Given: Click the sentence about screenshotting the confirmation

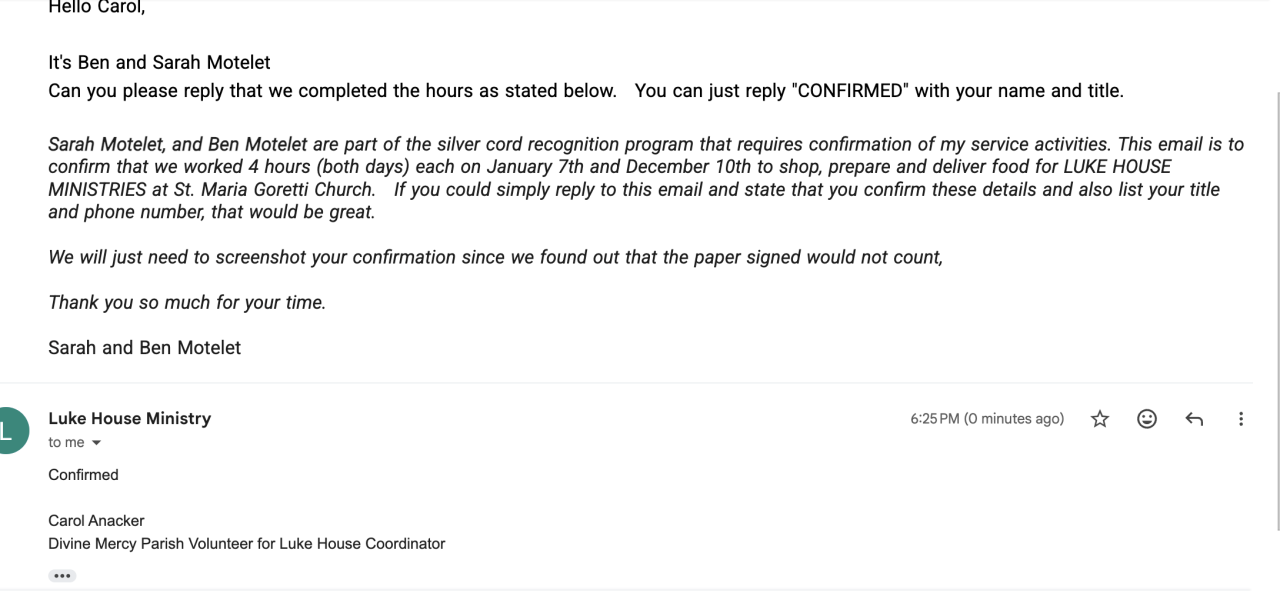Looking at the screenshot, I should [495, 257].
